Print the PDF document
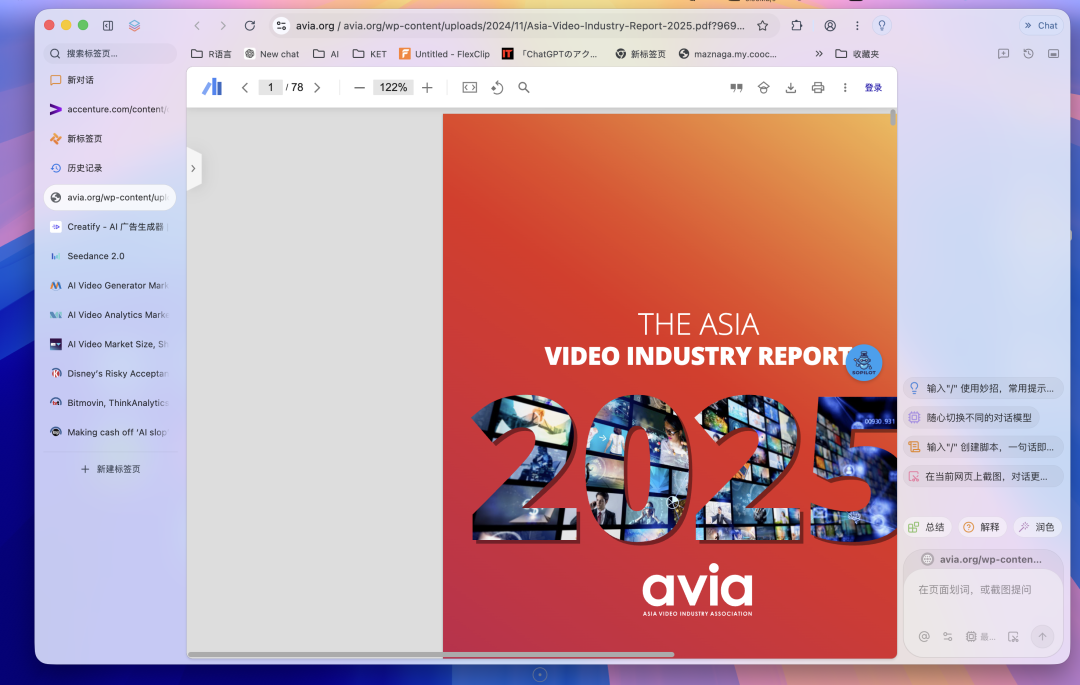Screen dimensions: 1080x685 pos(818,87)
